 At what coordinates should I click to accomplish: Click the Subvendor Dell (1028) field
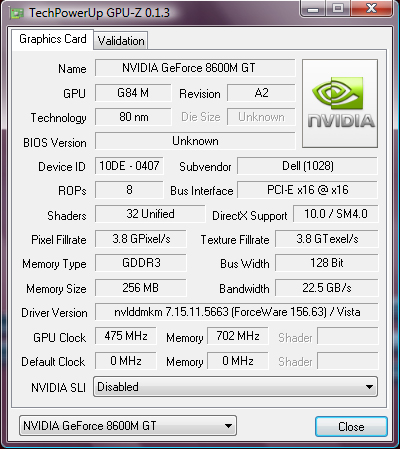(307, 166)
